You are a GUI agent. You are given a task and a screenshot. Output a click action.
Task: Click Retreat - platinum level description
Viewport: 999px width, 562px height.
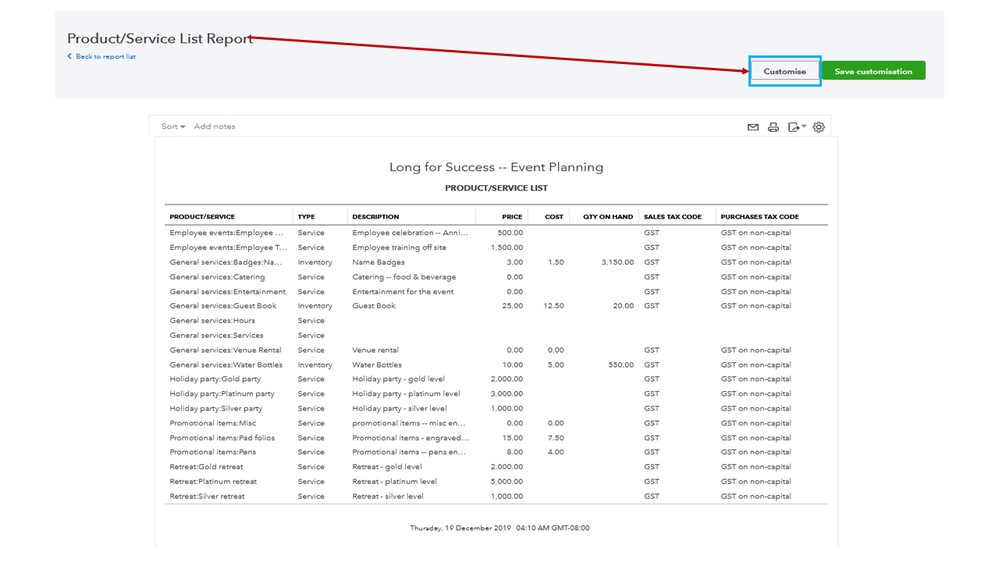pyautogui.click(x=394, y=481)
